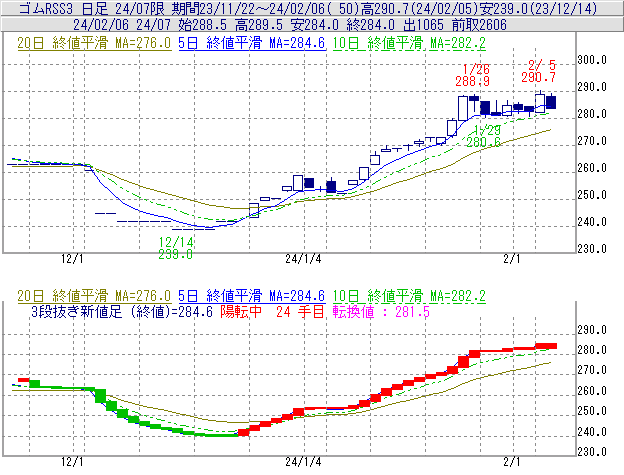Screen dimensions: 624x475
Task: Click the closing price 終284.0
Action: 370,25
